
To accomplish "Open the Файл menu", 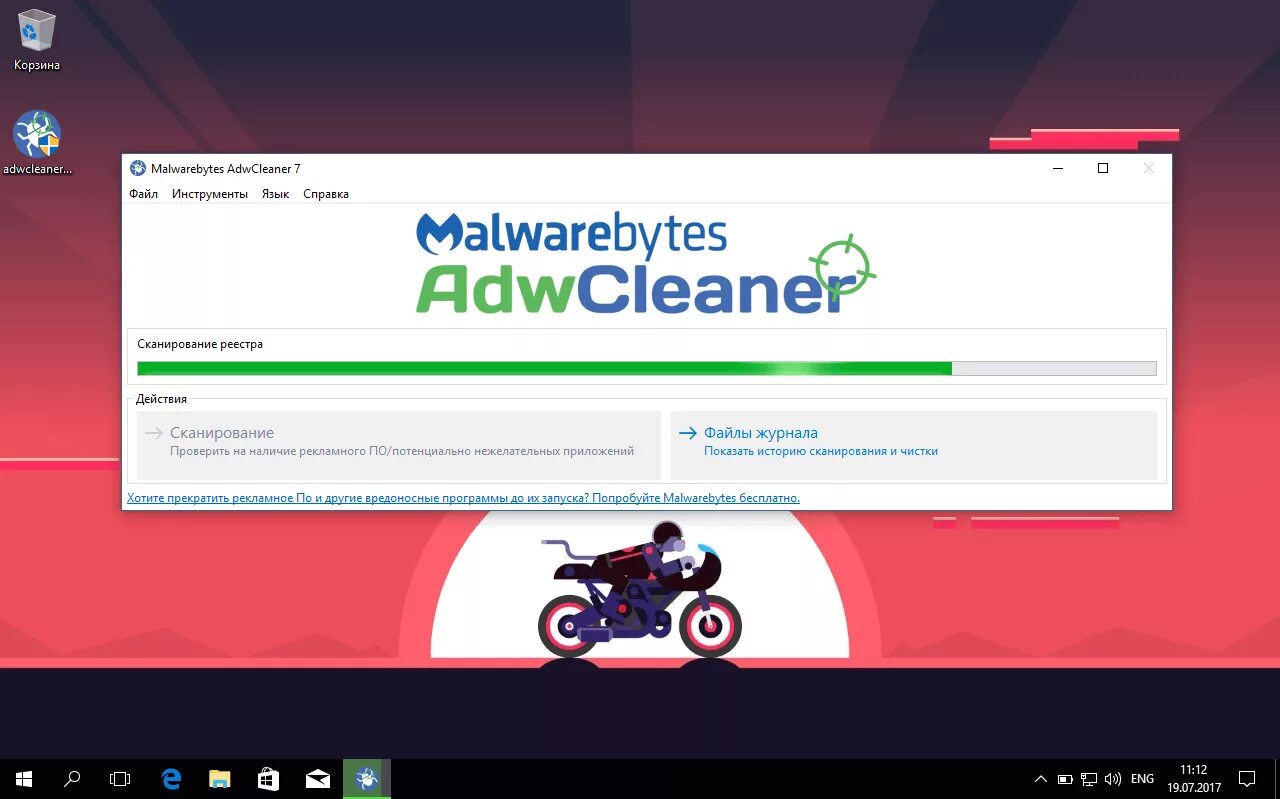I will pyautogui.click(x=144, y=194).
